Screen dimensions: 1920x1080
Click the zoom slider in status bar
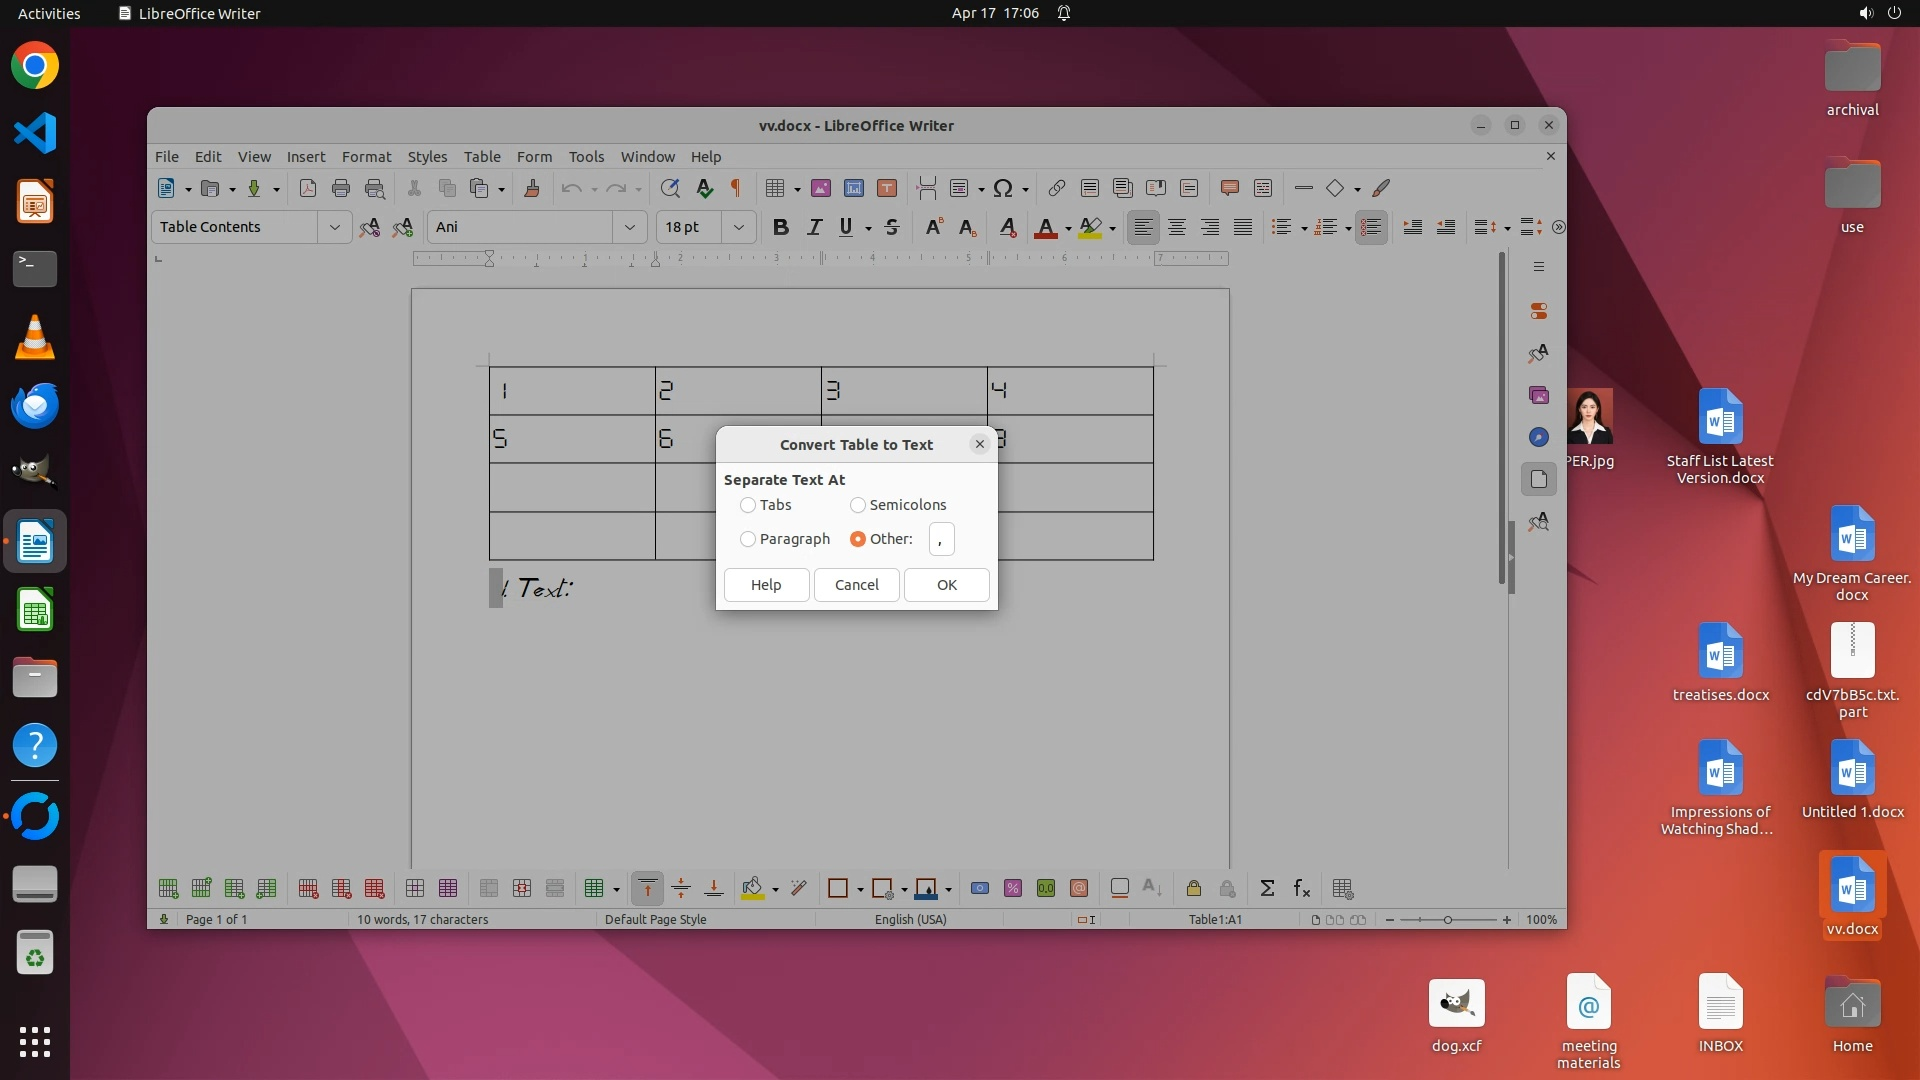(x=1447, y=920)
